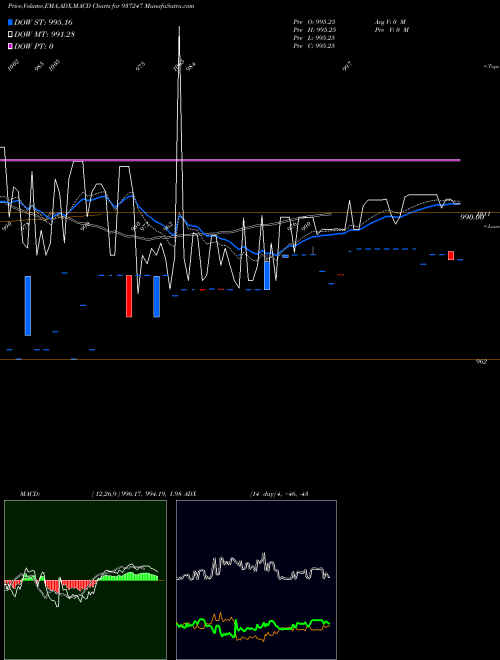Viewport: 500px width, 660px height.
Task: Click the 'Pre L: 995.25' value
Action: pyautogui.click(x=314, y=38)
